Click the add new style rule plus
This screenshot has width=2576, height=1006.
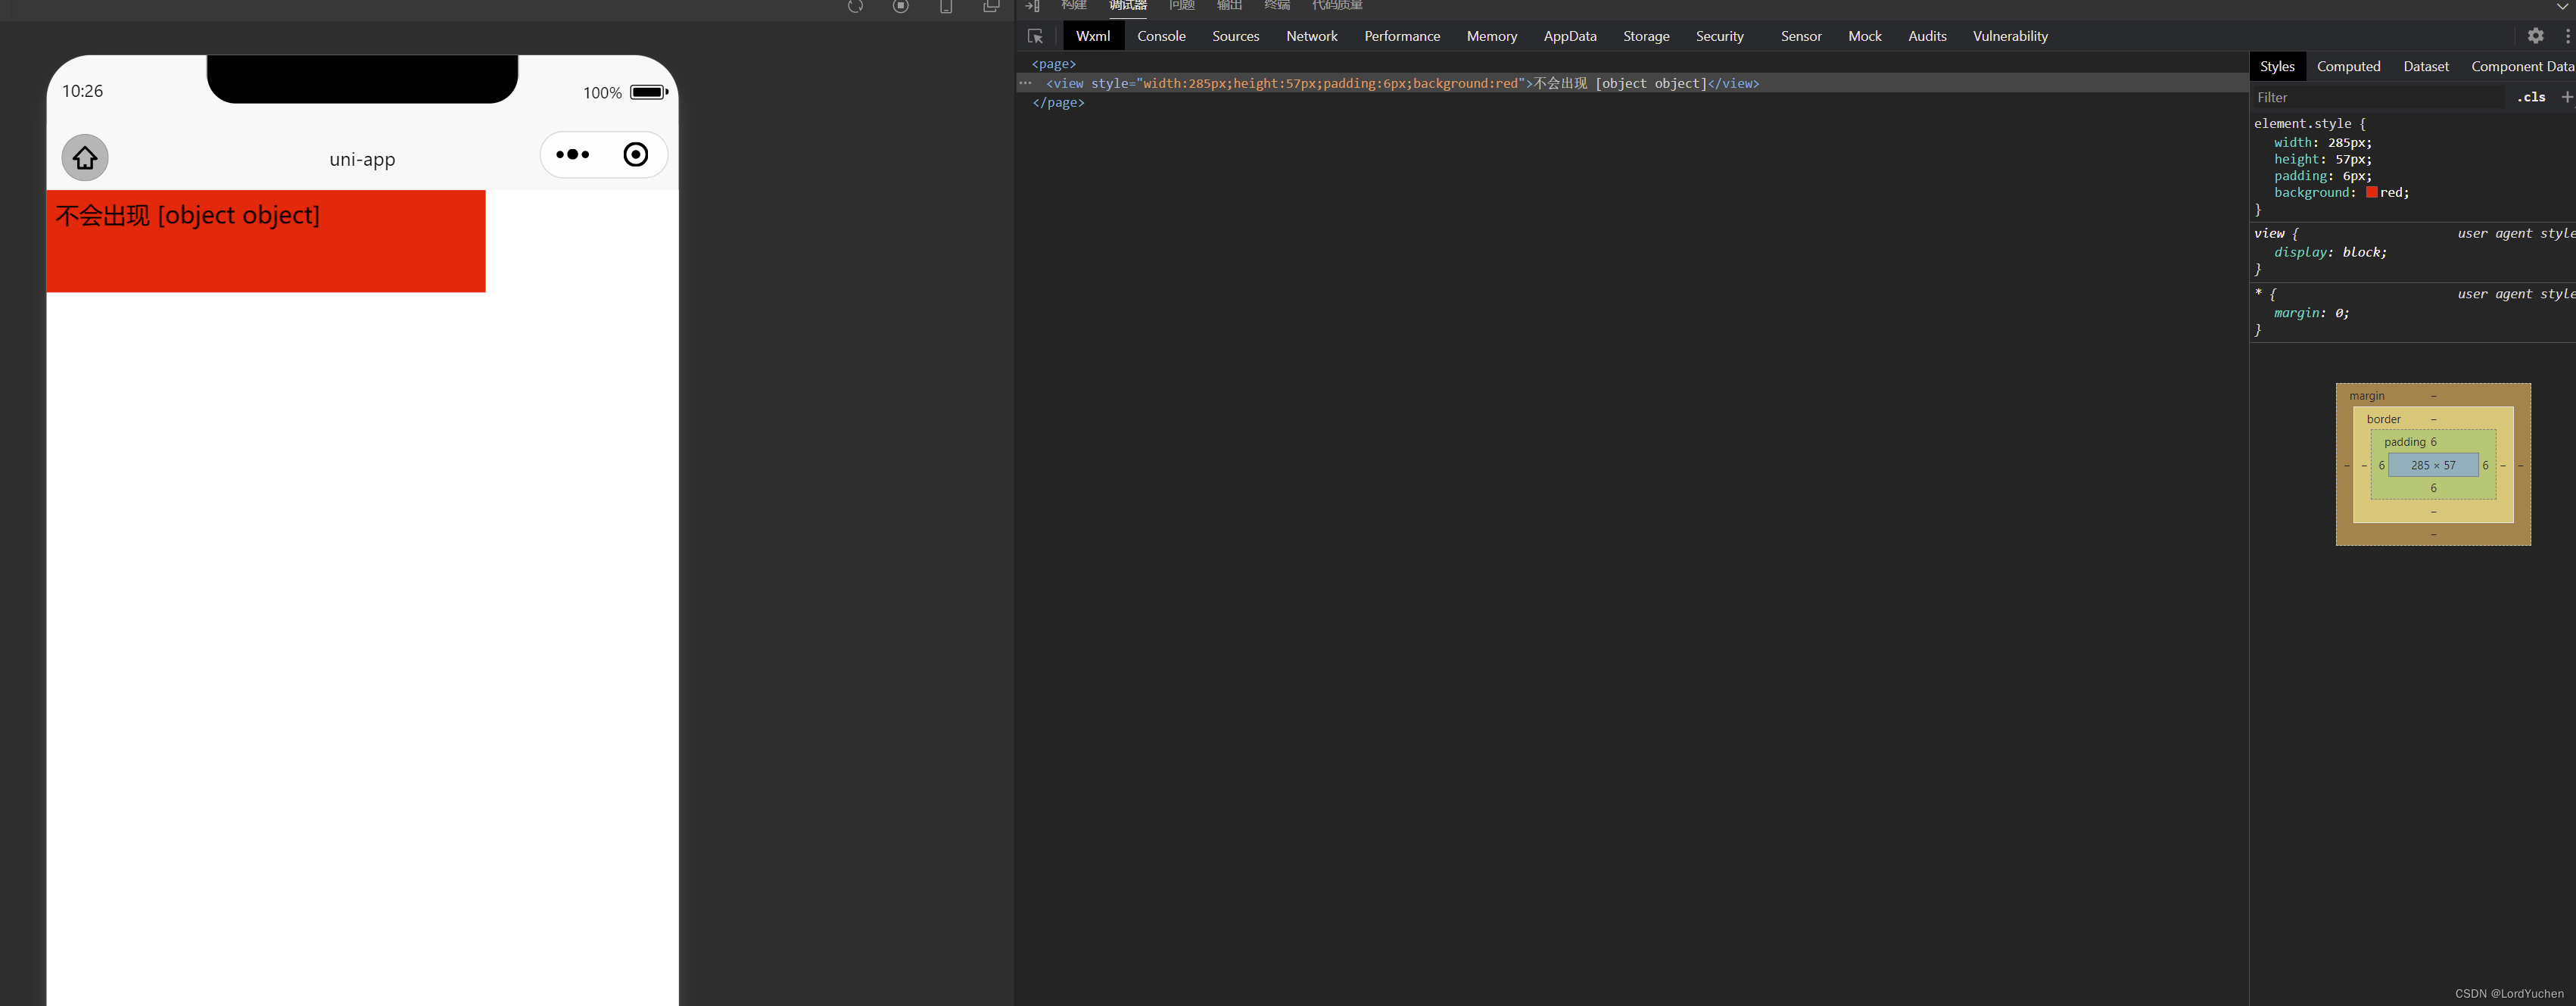2566,97
